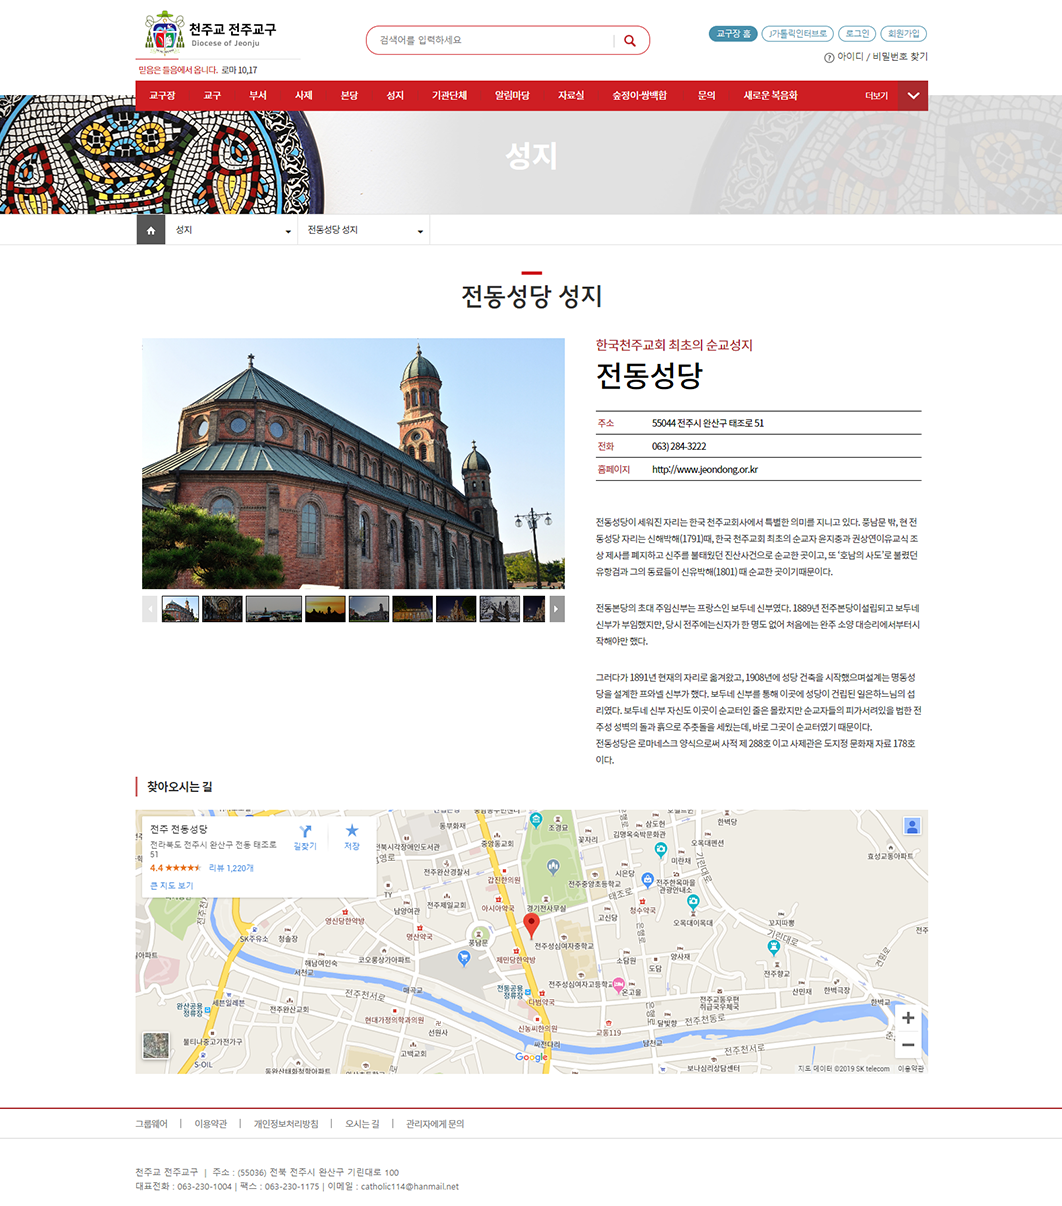Open the 부서 menu
1062x1206 pixels.
tap(258, 96)
